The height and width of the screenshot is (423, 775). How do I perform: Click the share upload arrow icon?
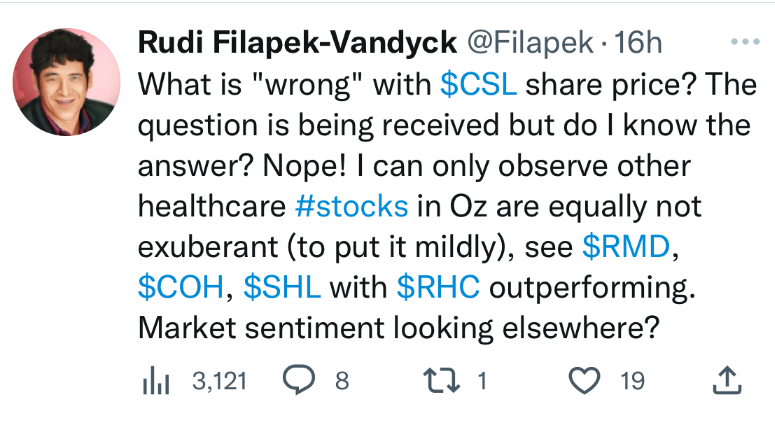pyautogui.click(x=727, y=379)
